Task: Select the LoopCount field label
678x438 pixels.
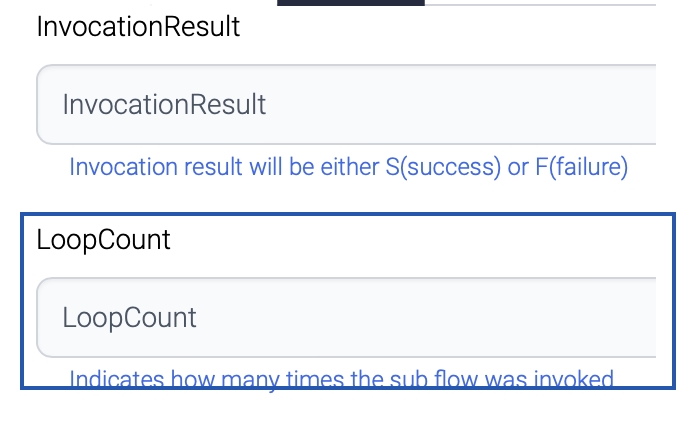Action: 103,240
